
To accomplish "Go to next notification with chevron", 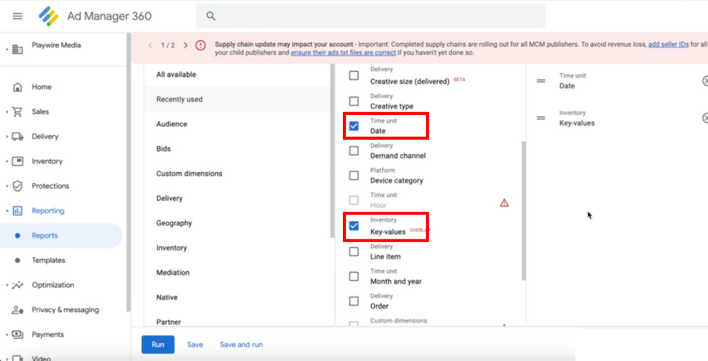I will [186, 45].
